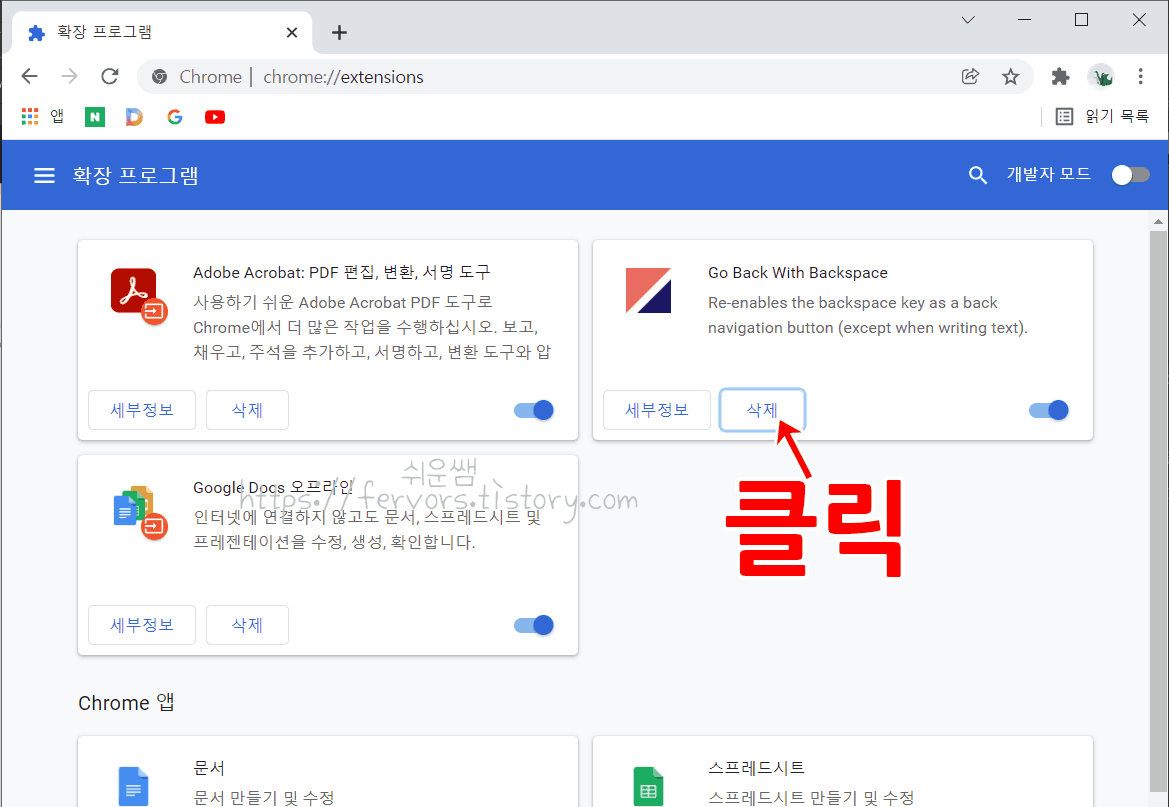The image size is (1169, 807).
Task: Click the browser back arrow
Action: (x=29, y=76)
